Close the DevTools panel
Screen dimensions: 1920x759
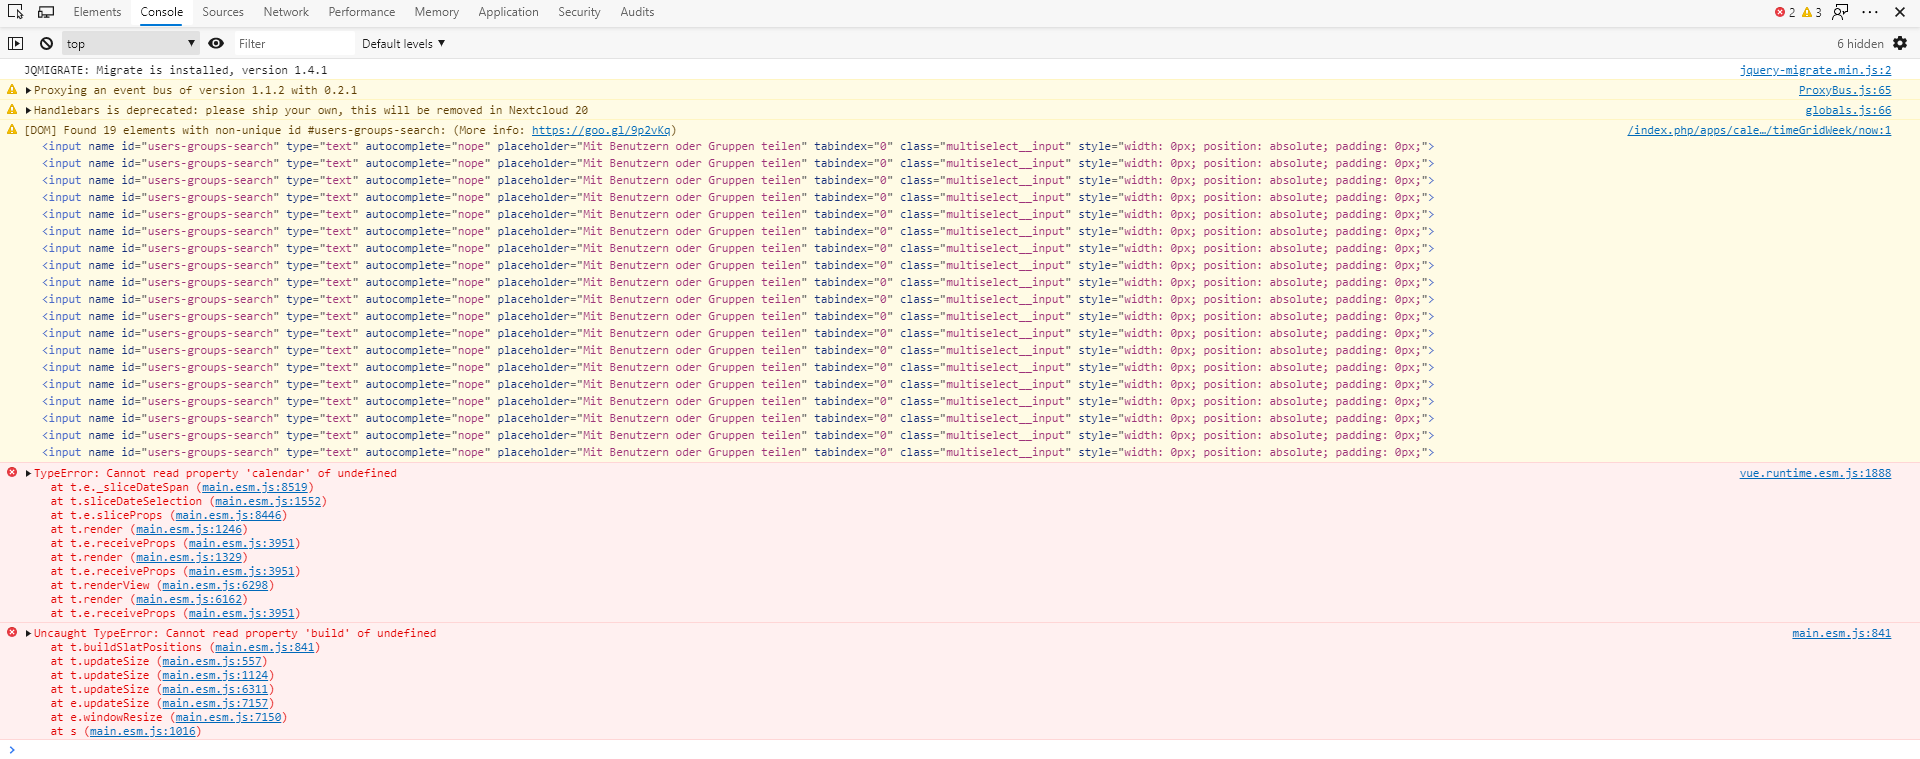1900,12
